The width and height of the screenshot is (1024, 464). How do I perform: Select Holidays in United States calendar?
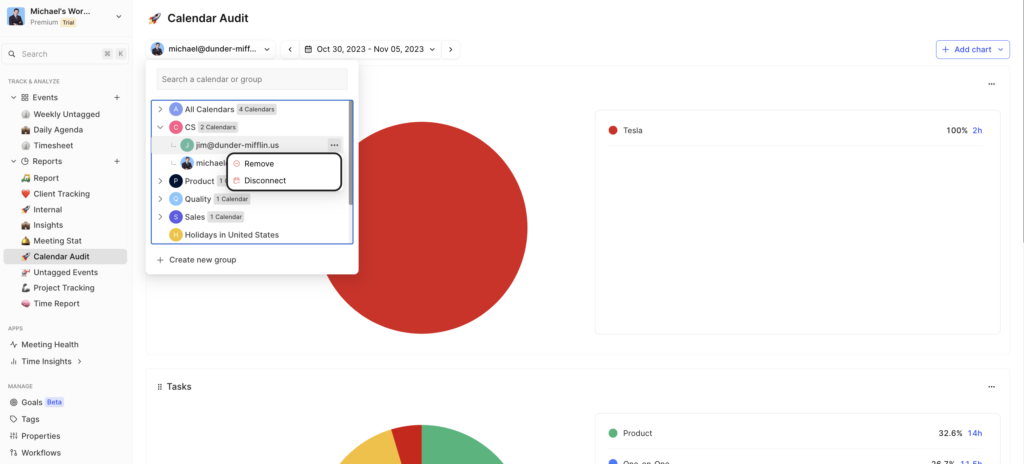231,235
